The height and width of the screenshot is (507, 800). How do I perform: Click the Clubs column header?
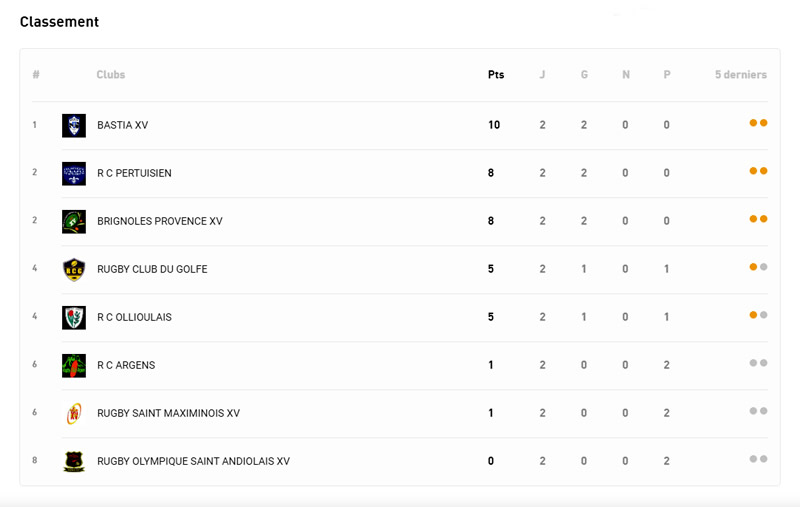tap(111, 74)
